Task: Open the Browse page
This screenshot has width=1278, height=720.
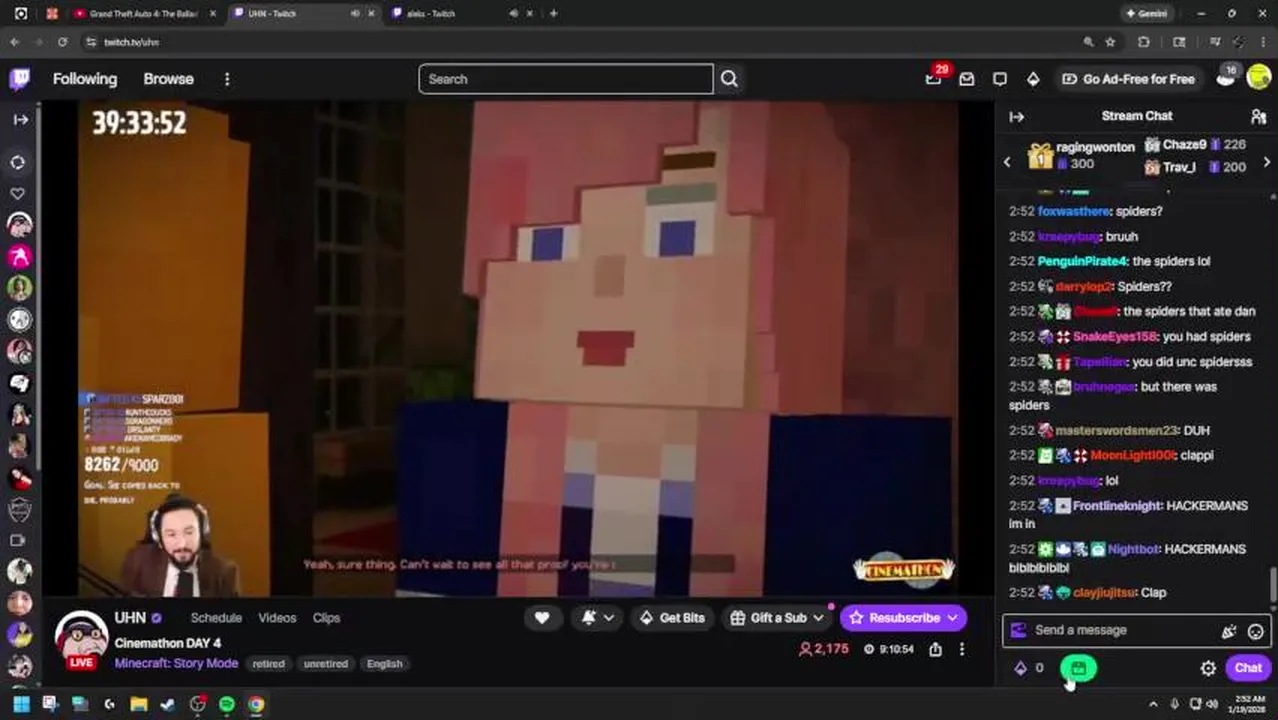Action: (168, 79)
